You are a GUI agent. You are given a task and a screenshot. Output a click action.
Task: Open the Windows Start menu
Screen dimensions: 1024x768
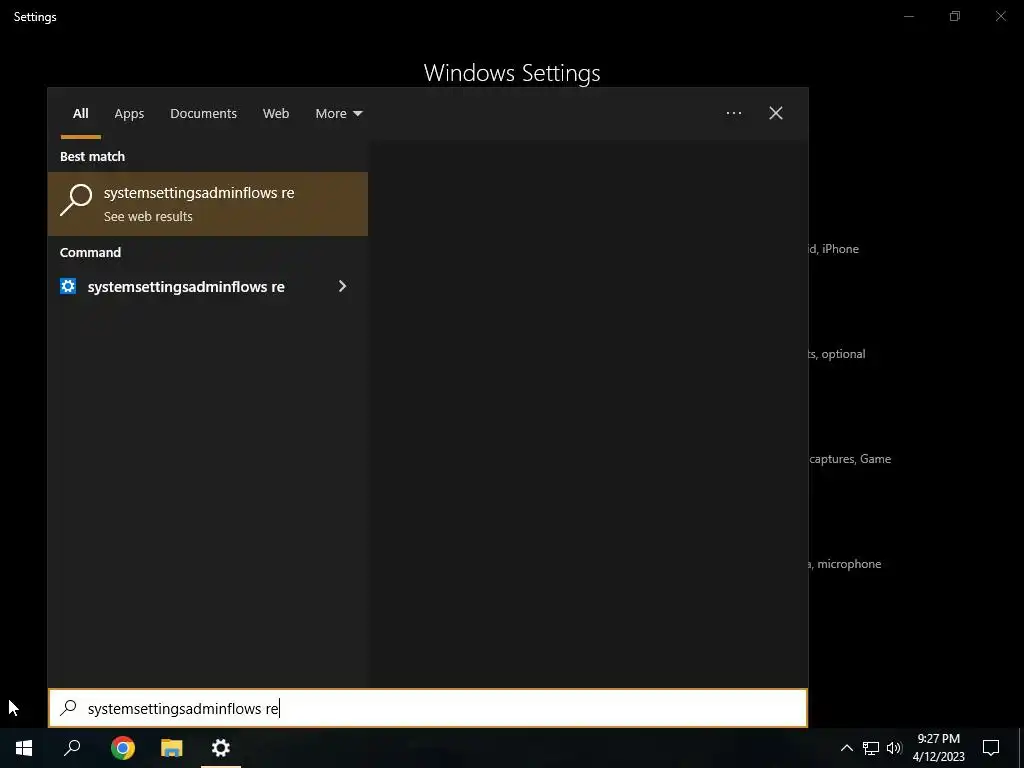[24, 748]
